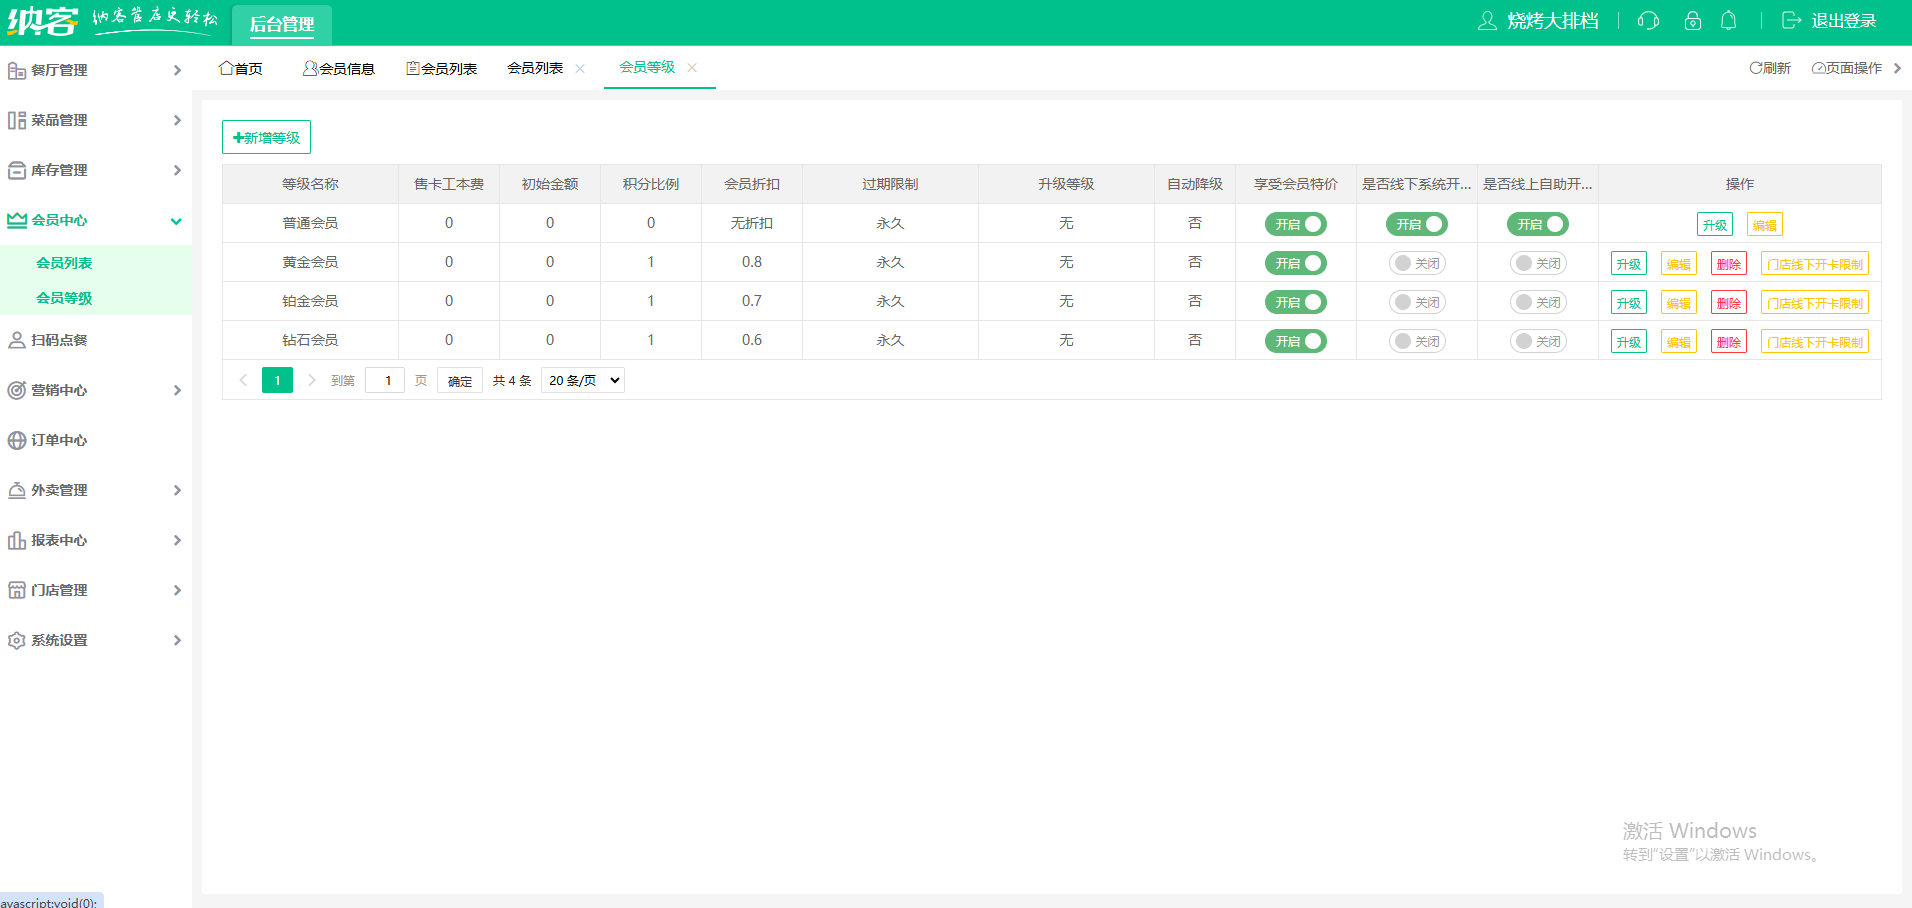Image resolution: width=1912 pixels, height=908 pixels.
Task: Select 会员列表 in the sidebar submenu
Action: [64, 263]
